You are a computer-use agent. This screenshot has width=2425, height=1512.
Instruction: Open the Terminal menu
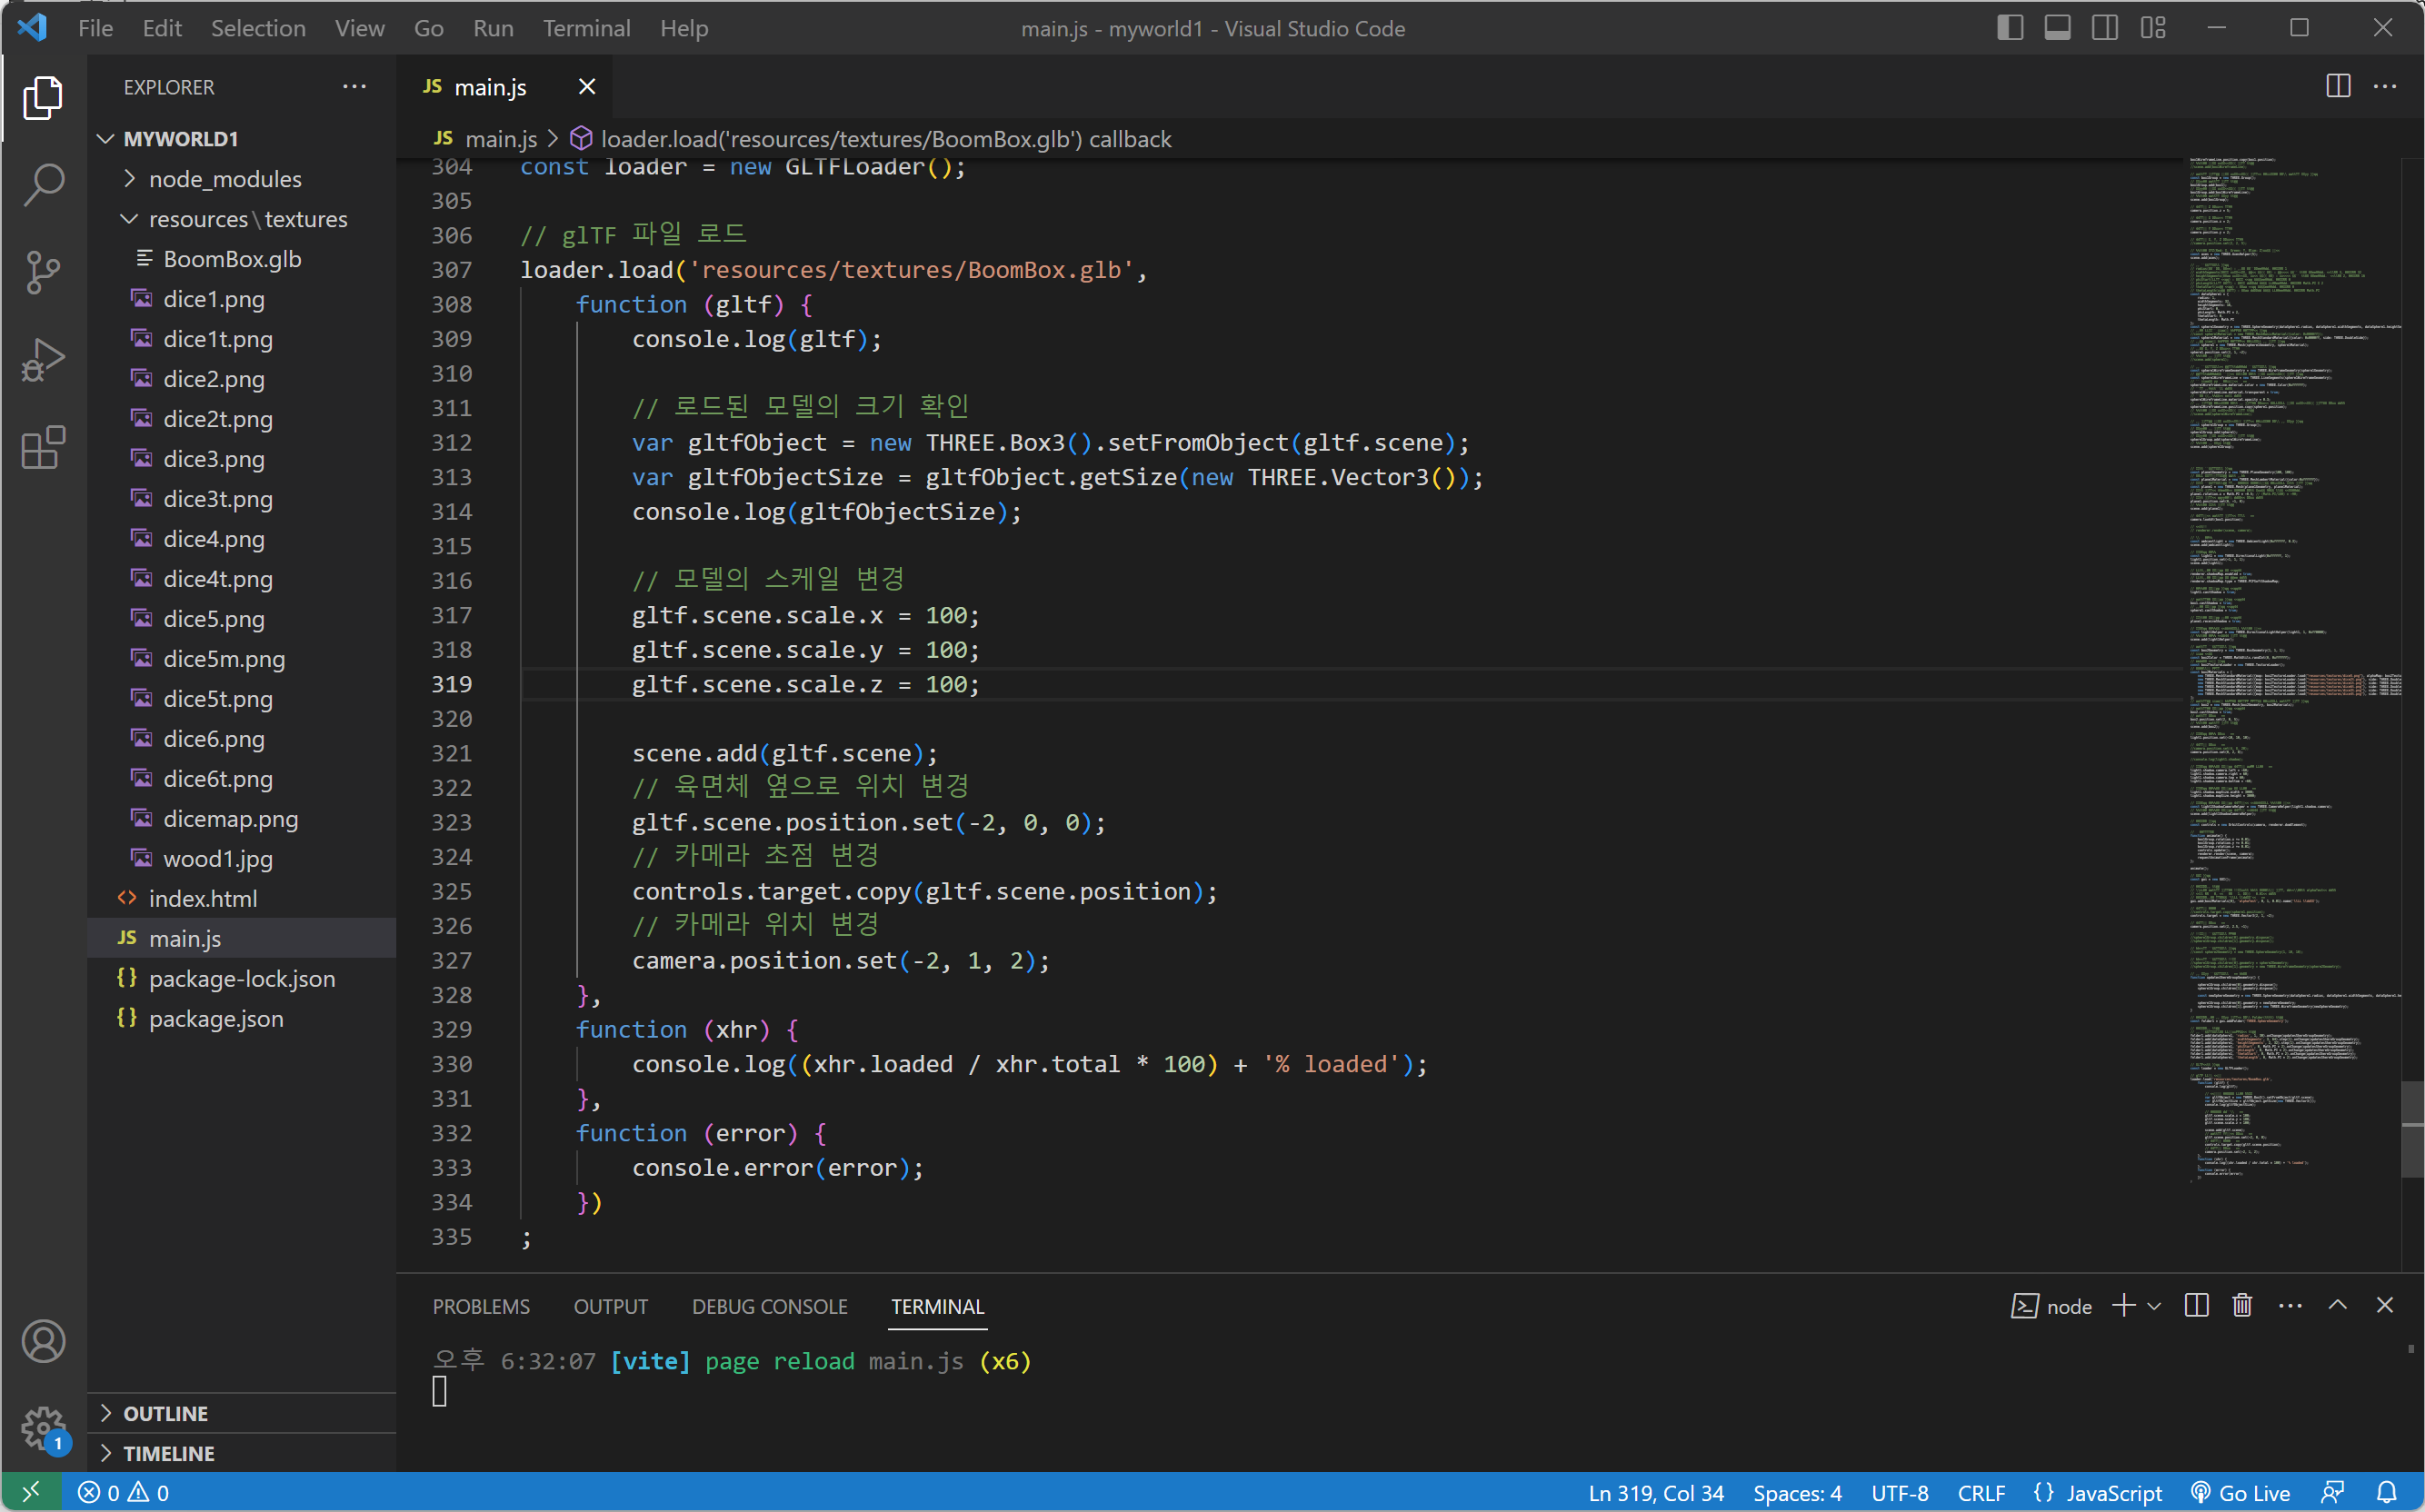(586, 28)
